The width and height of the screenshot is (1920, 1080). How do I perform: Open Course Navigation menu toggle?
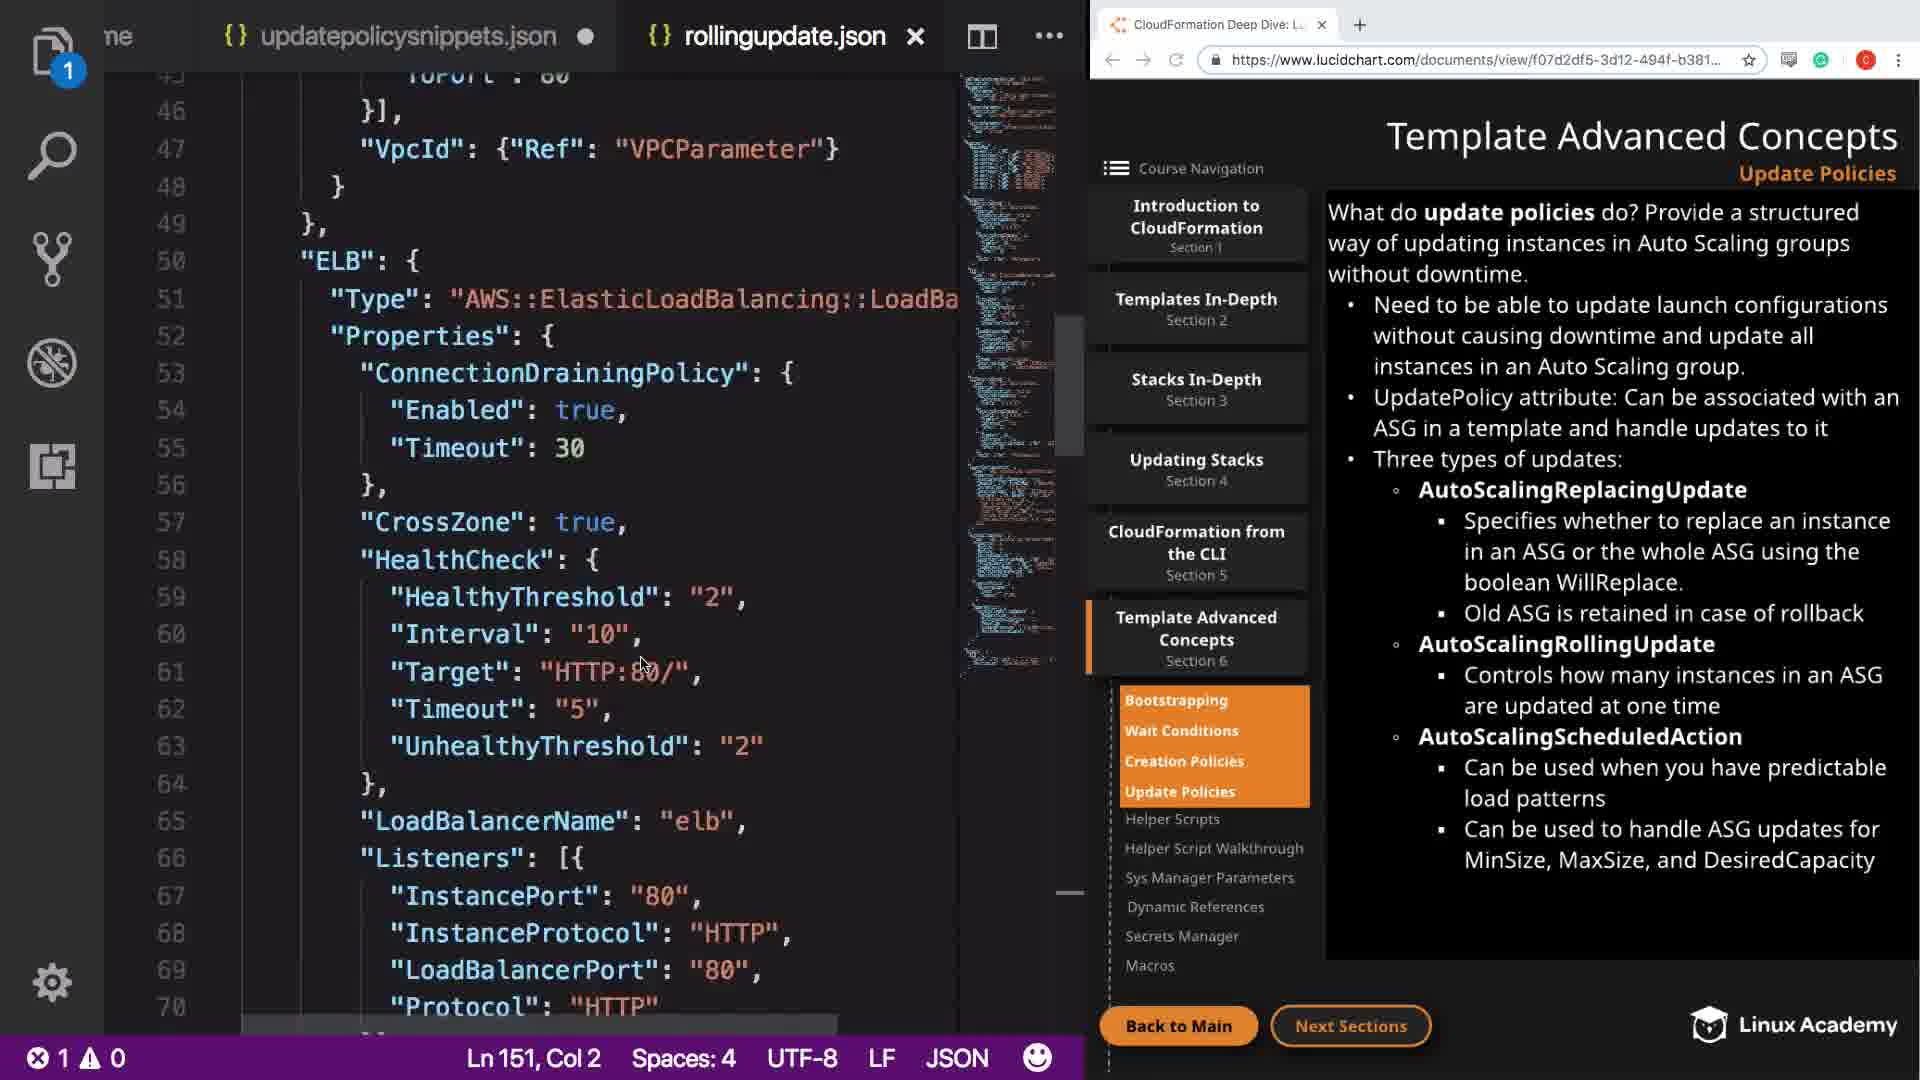(x=1116, y=168)
